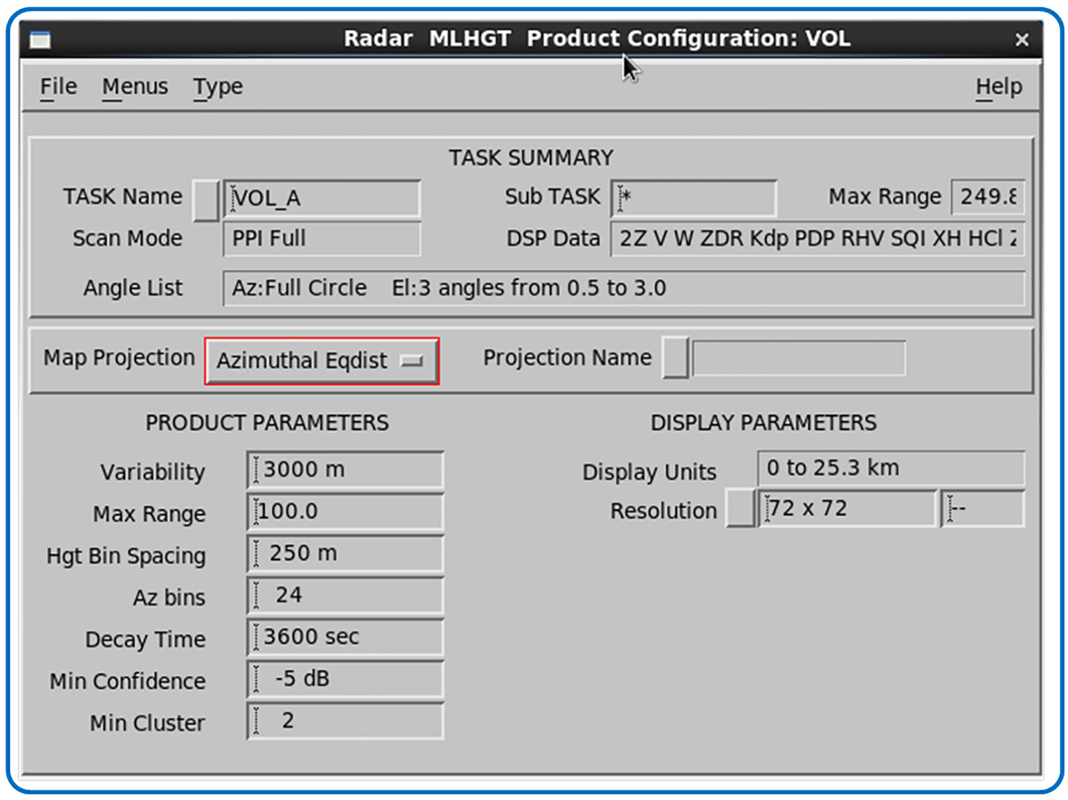Click the product Max Range field showing 100.0
The height and width of the screenshot is (800, 1068).
(x=345, y=511)
